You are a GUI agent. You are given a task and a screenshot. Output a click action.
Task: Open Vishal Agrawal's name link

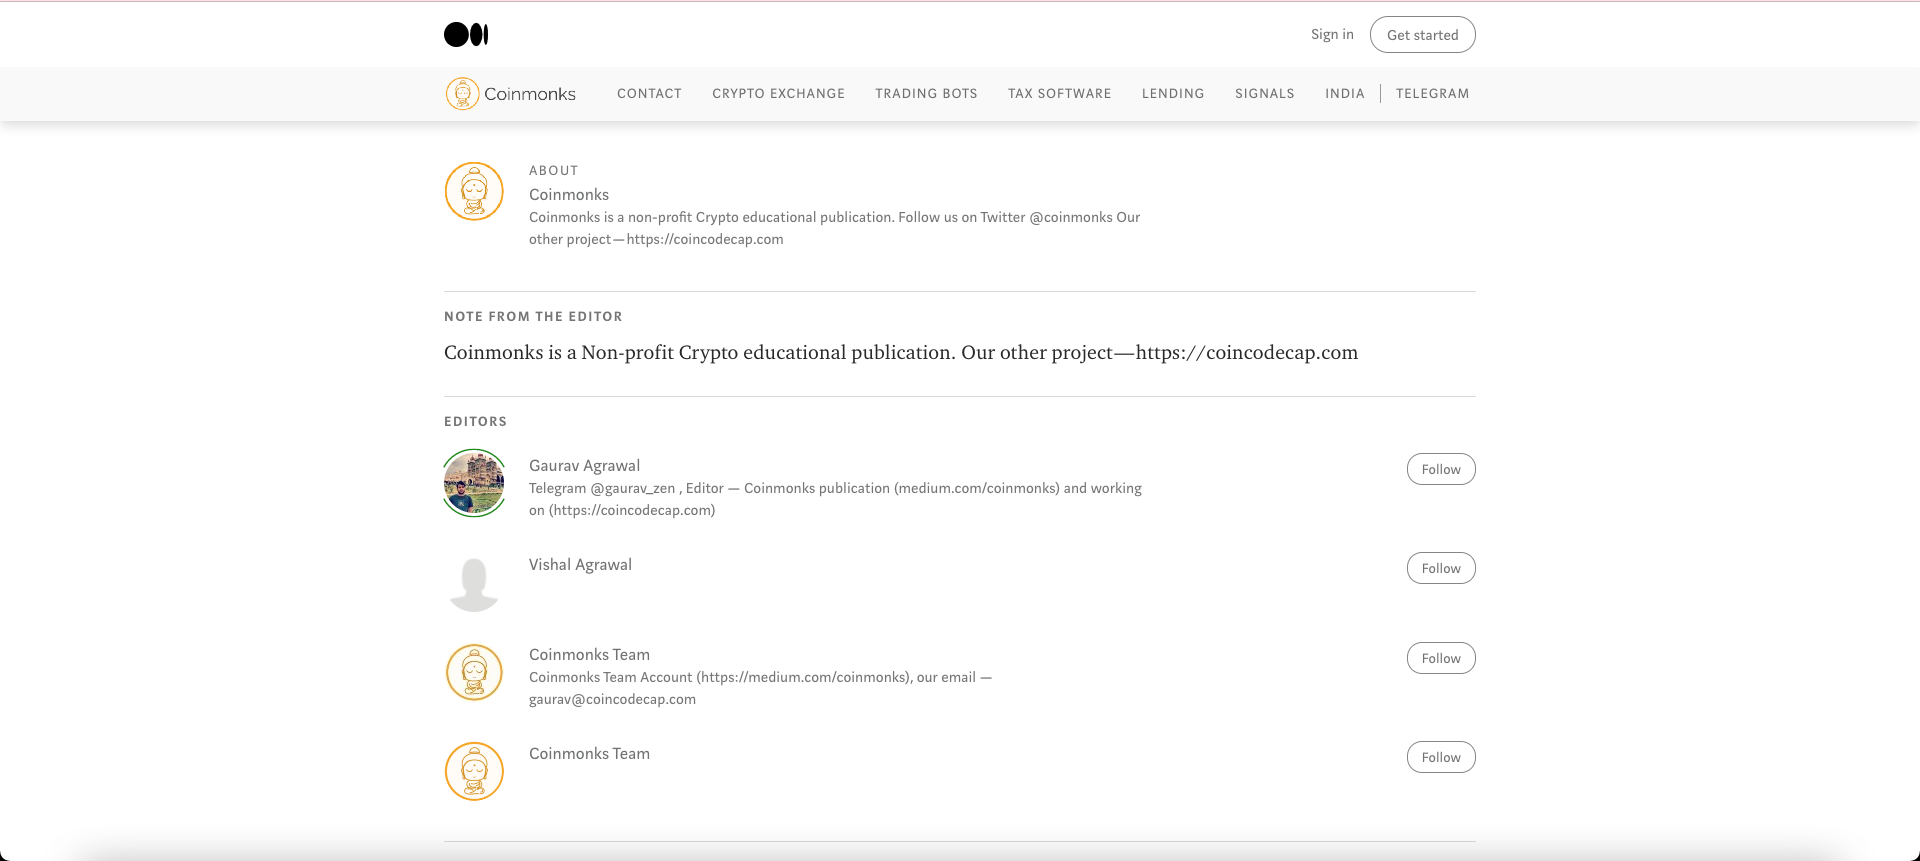click(x=580, y=565)
